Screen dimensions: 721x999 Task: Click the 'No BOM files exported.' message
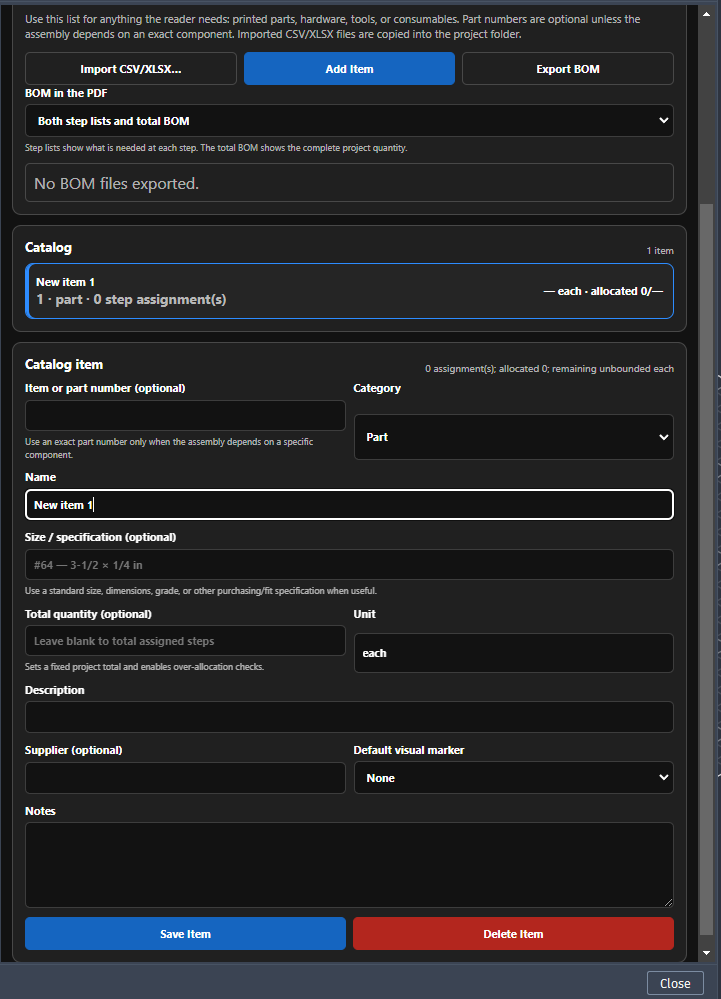pyautogui.click(x=117, y=183)
